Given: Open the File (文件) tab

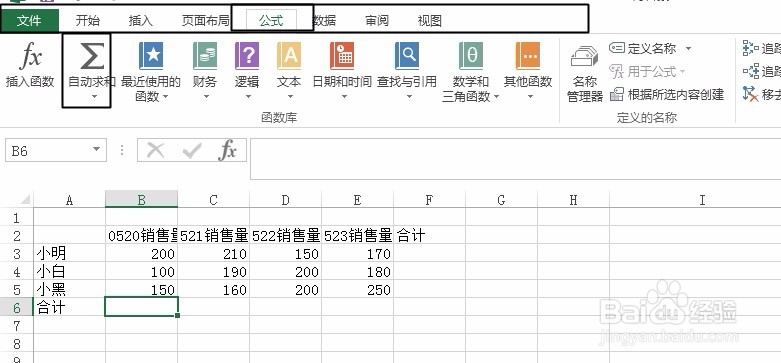Looking at the screenshot, I should click(29, 20).
